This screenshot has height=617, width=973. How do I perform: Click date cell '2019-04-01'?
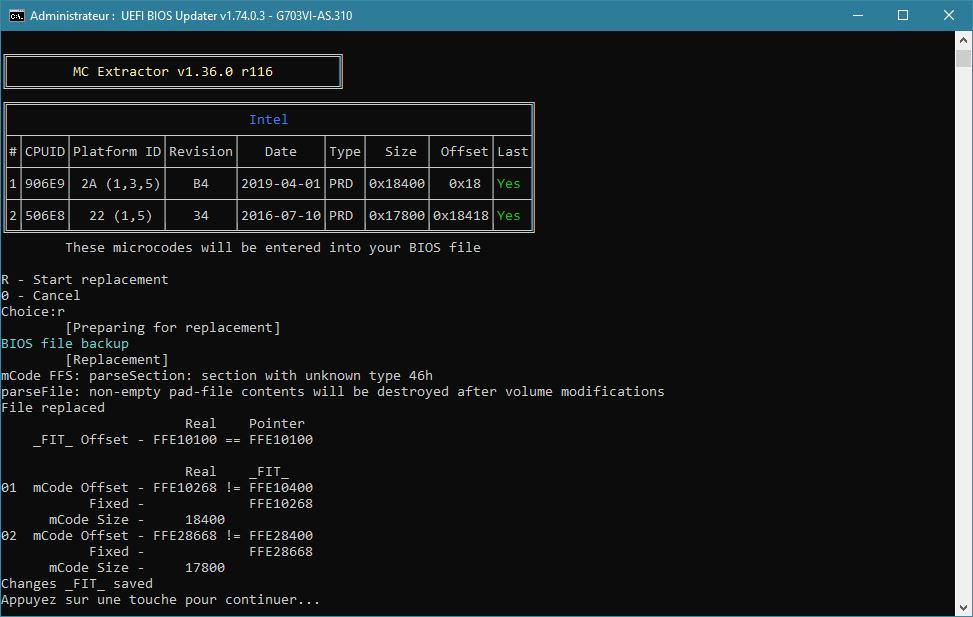[x=280, y=184]
